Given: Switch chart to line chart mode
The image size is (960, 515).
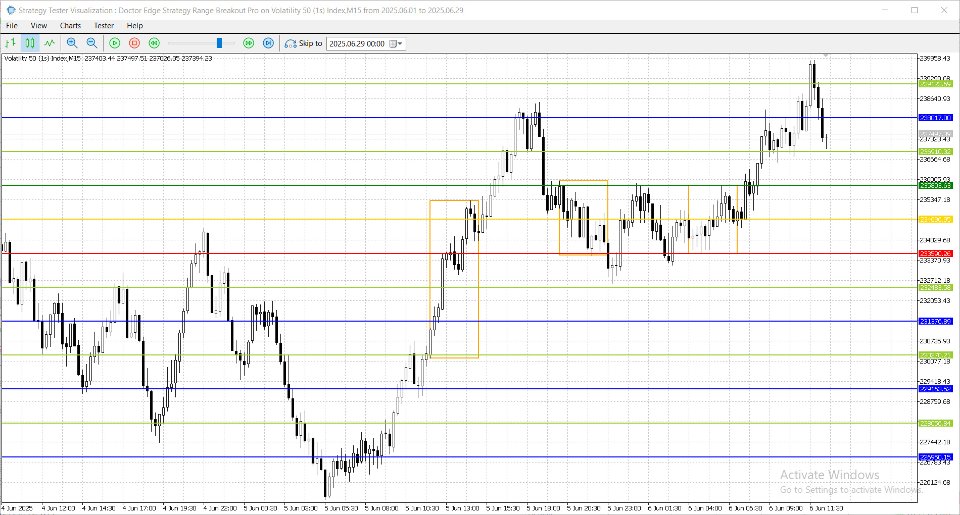Looking at the screenshot, I should [49, 43].
